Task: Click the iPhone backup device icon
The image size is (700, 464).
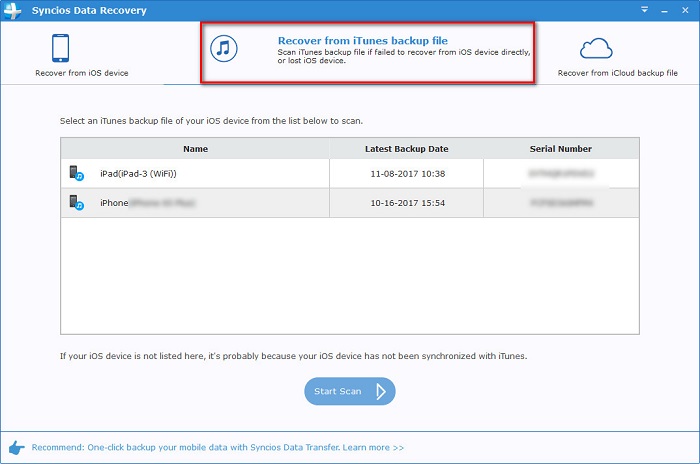Action: click(76, 202)
